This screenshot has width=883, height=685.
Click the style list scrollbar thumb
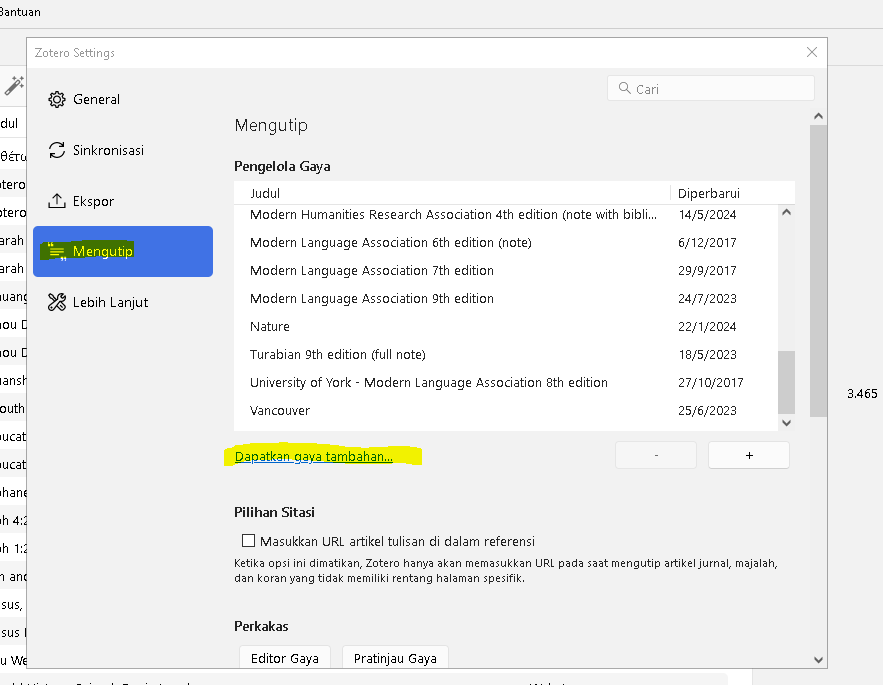pos(787,382)
